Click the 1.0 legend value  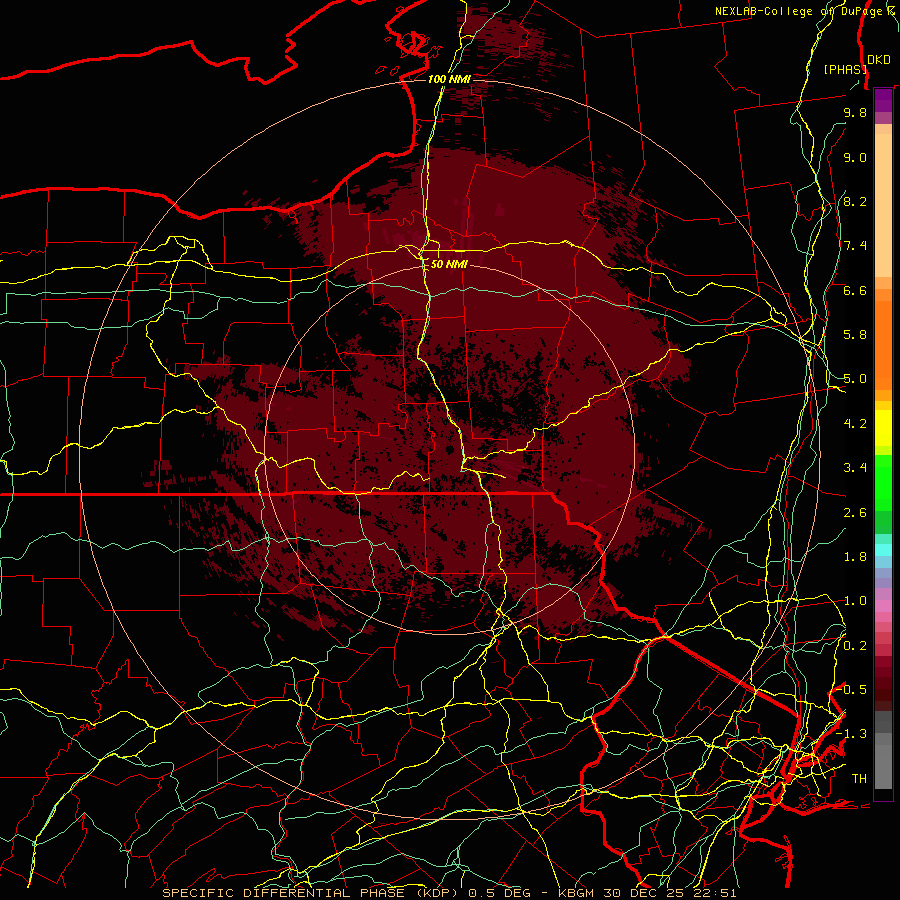pyautogui.click(x=855, y=601)
